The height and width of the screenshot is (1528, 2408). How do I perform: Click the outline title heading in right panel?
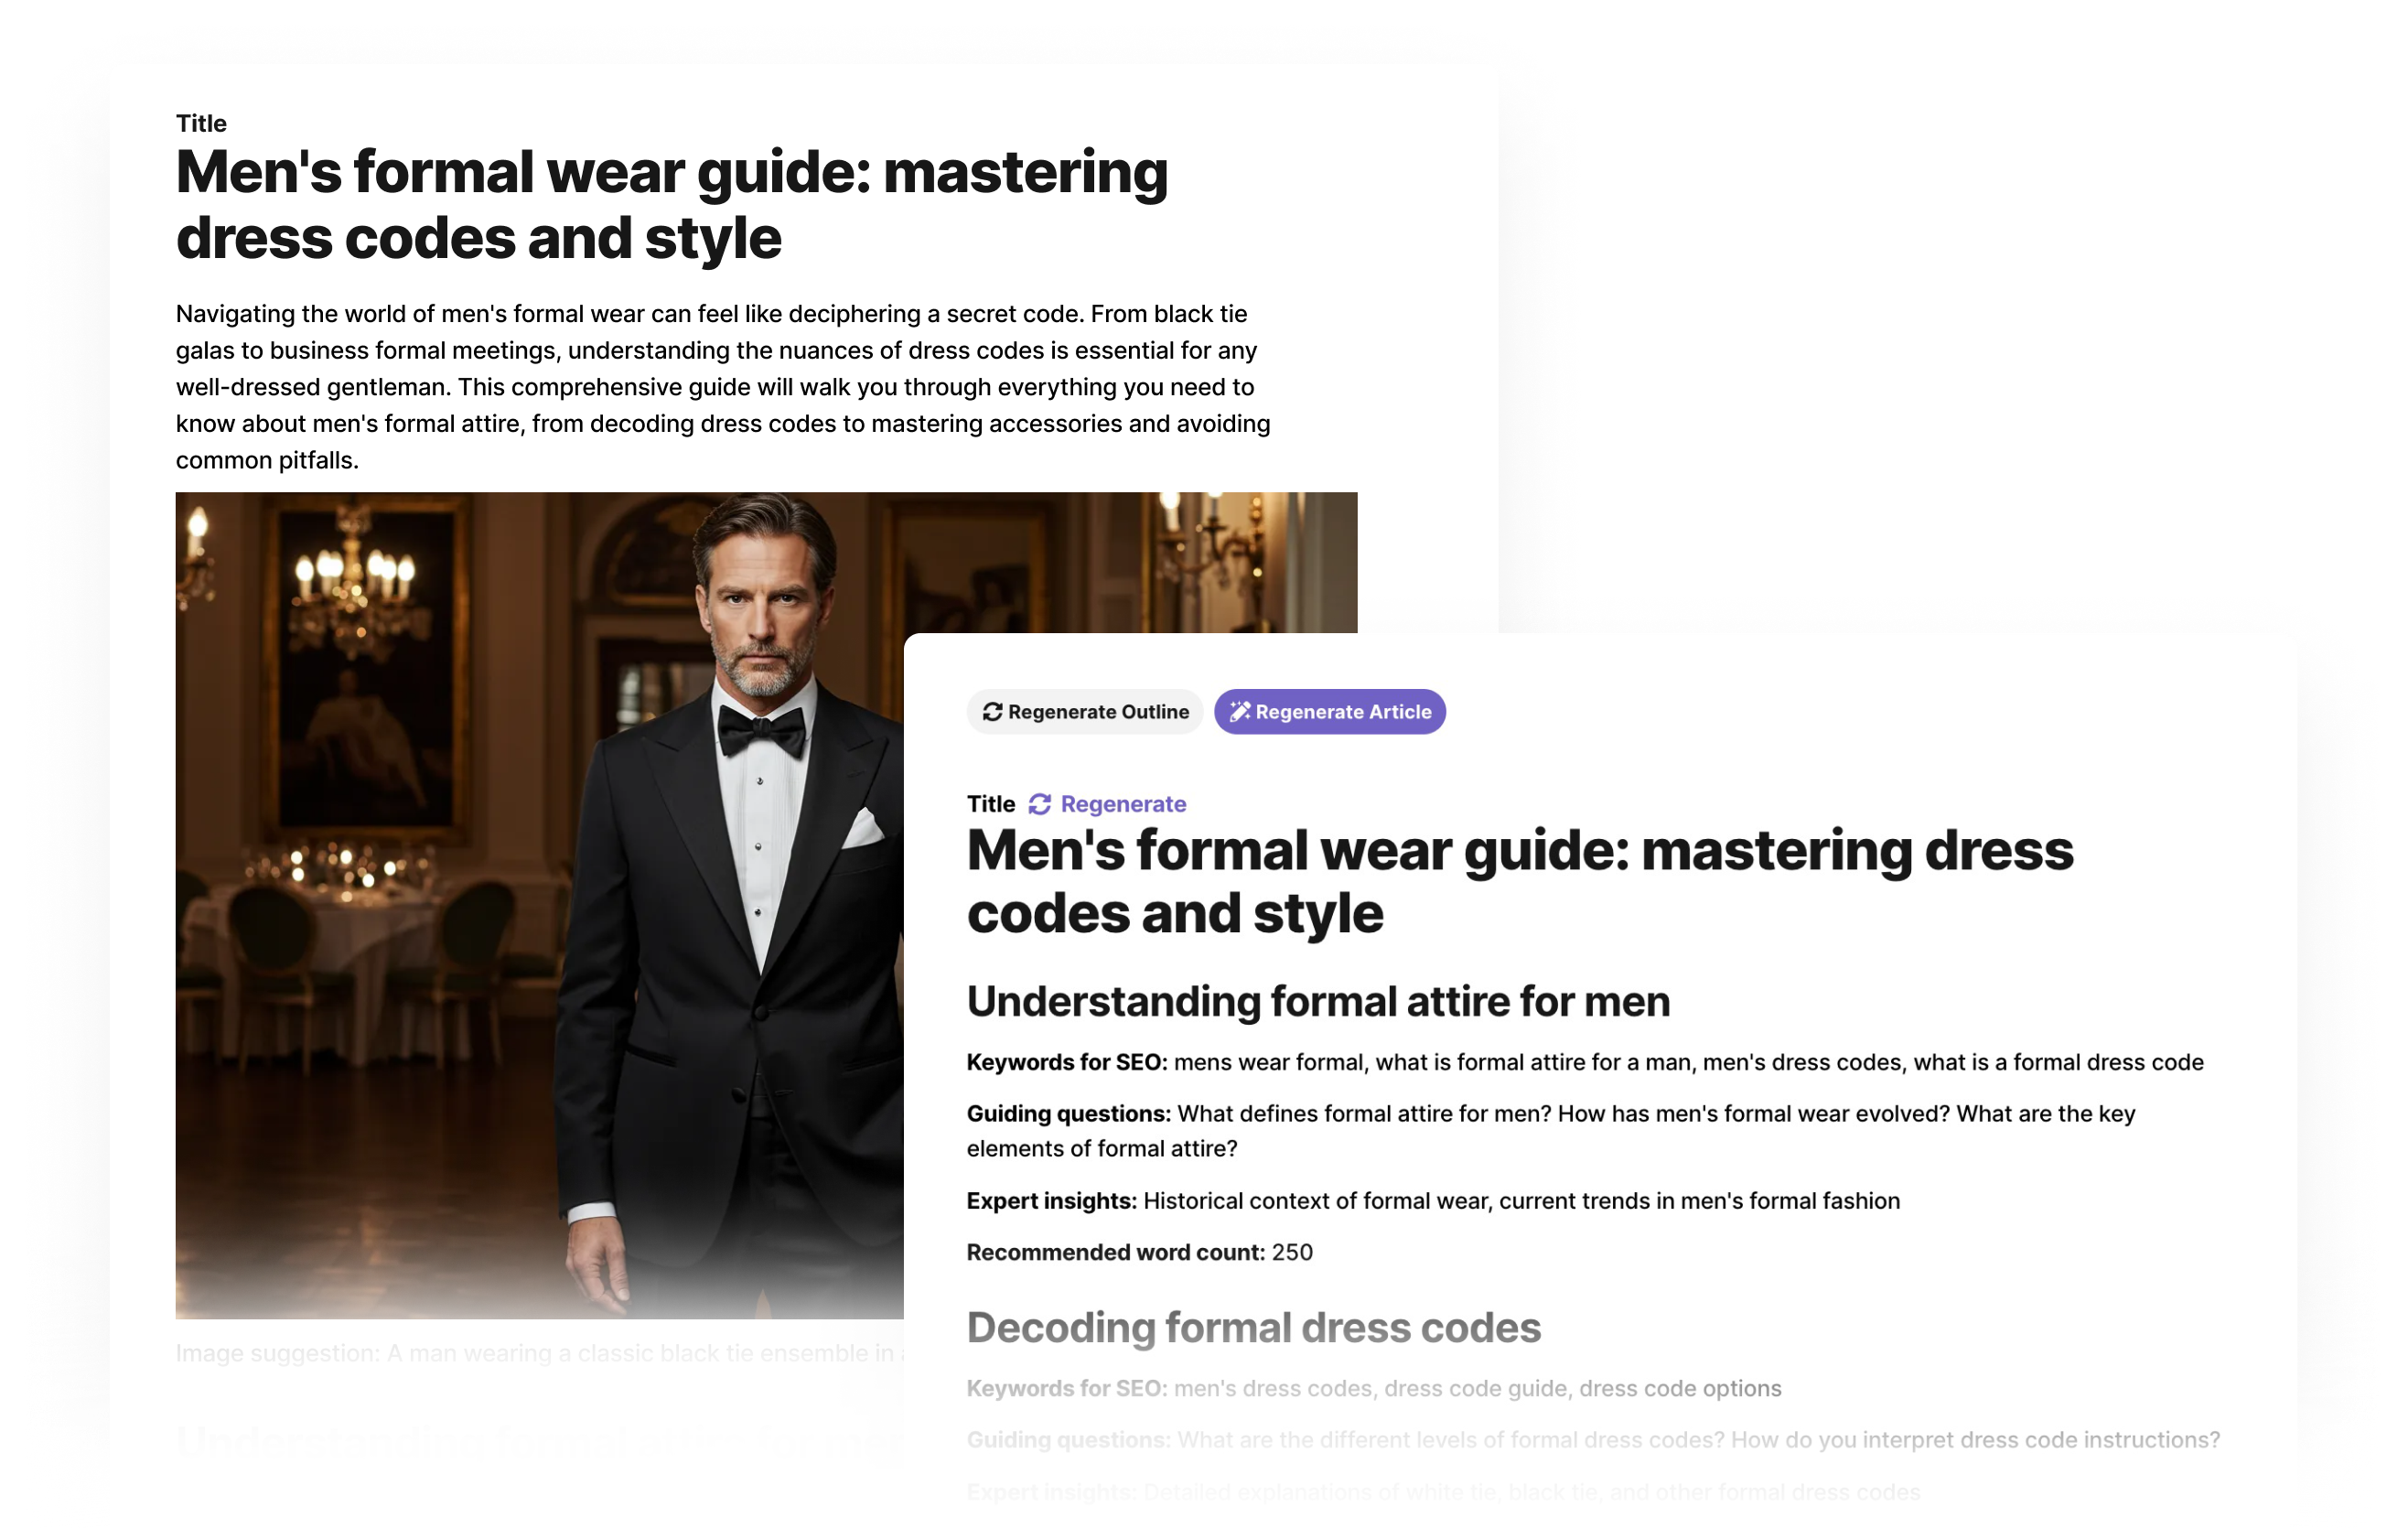click(1520, 882)
